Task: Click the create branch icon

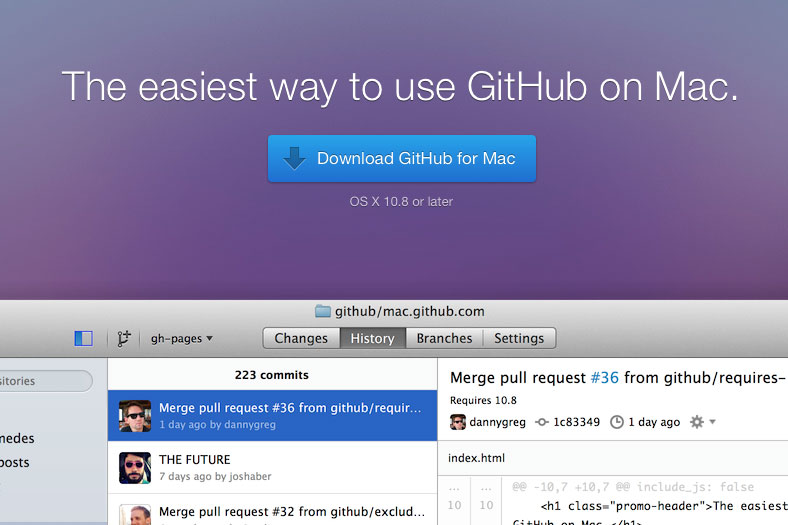Action: [124, 339]
